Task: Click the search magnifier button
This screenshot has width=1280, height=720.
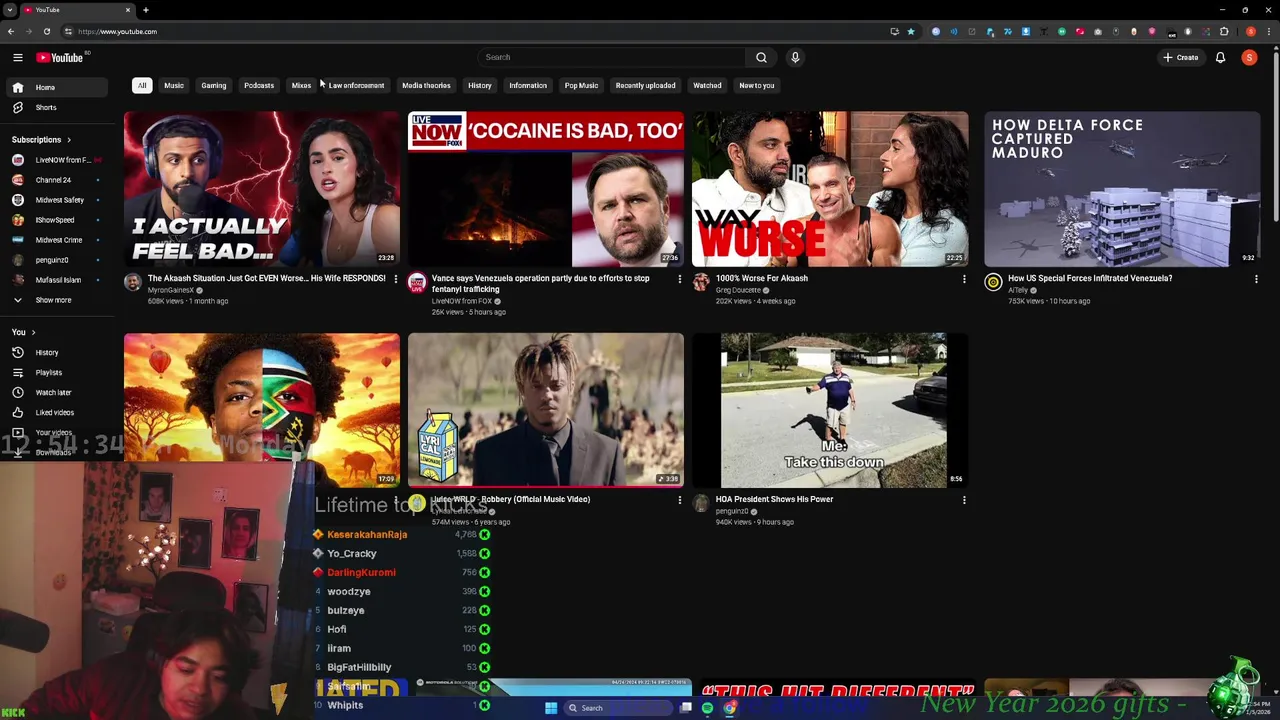Action: click(x=761, y=57)
